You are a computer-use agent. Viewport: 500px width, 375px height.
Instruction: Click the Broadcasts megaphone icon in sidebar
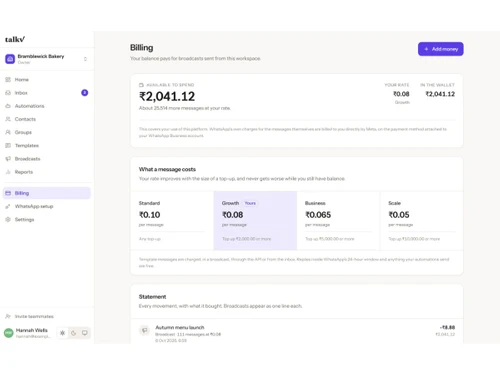pos(8,159)
